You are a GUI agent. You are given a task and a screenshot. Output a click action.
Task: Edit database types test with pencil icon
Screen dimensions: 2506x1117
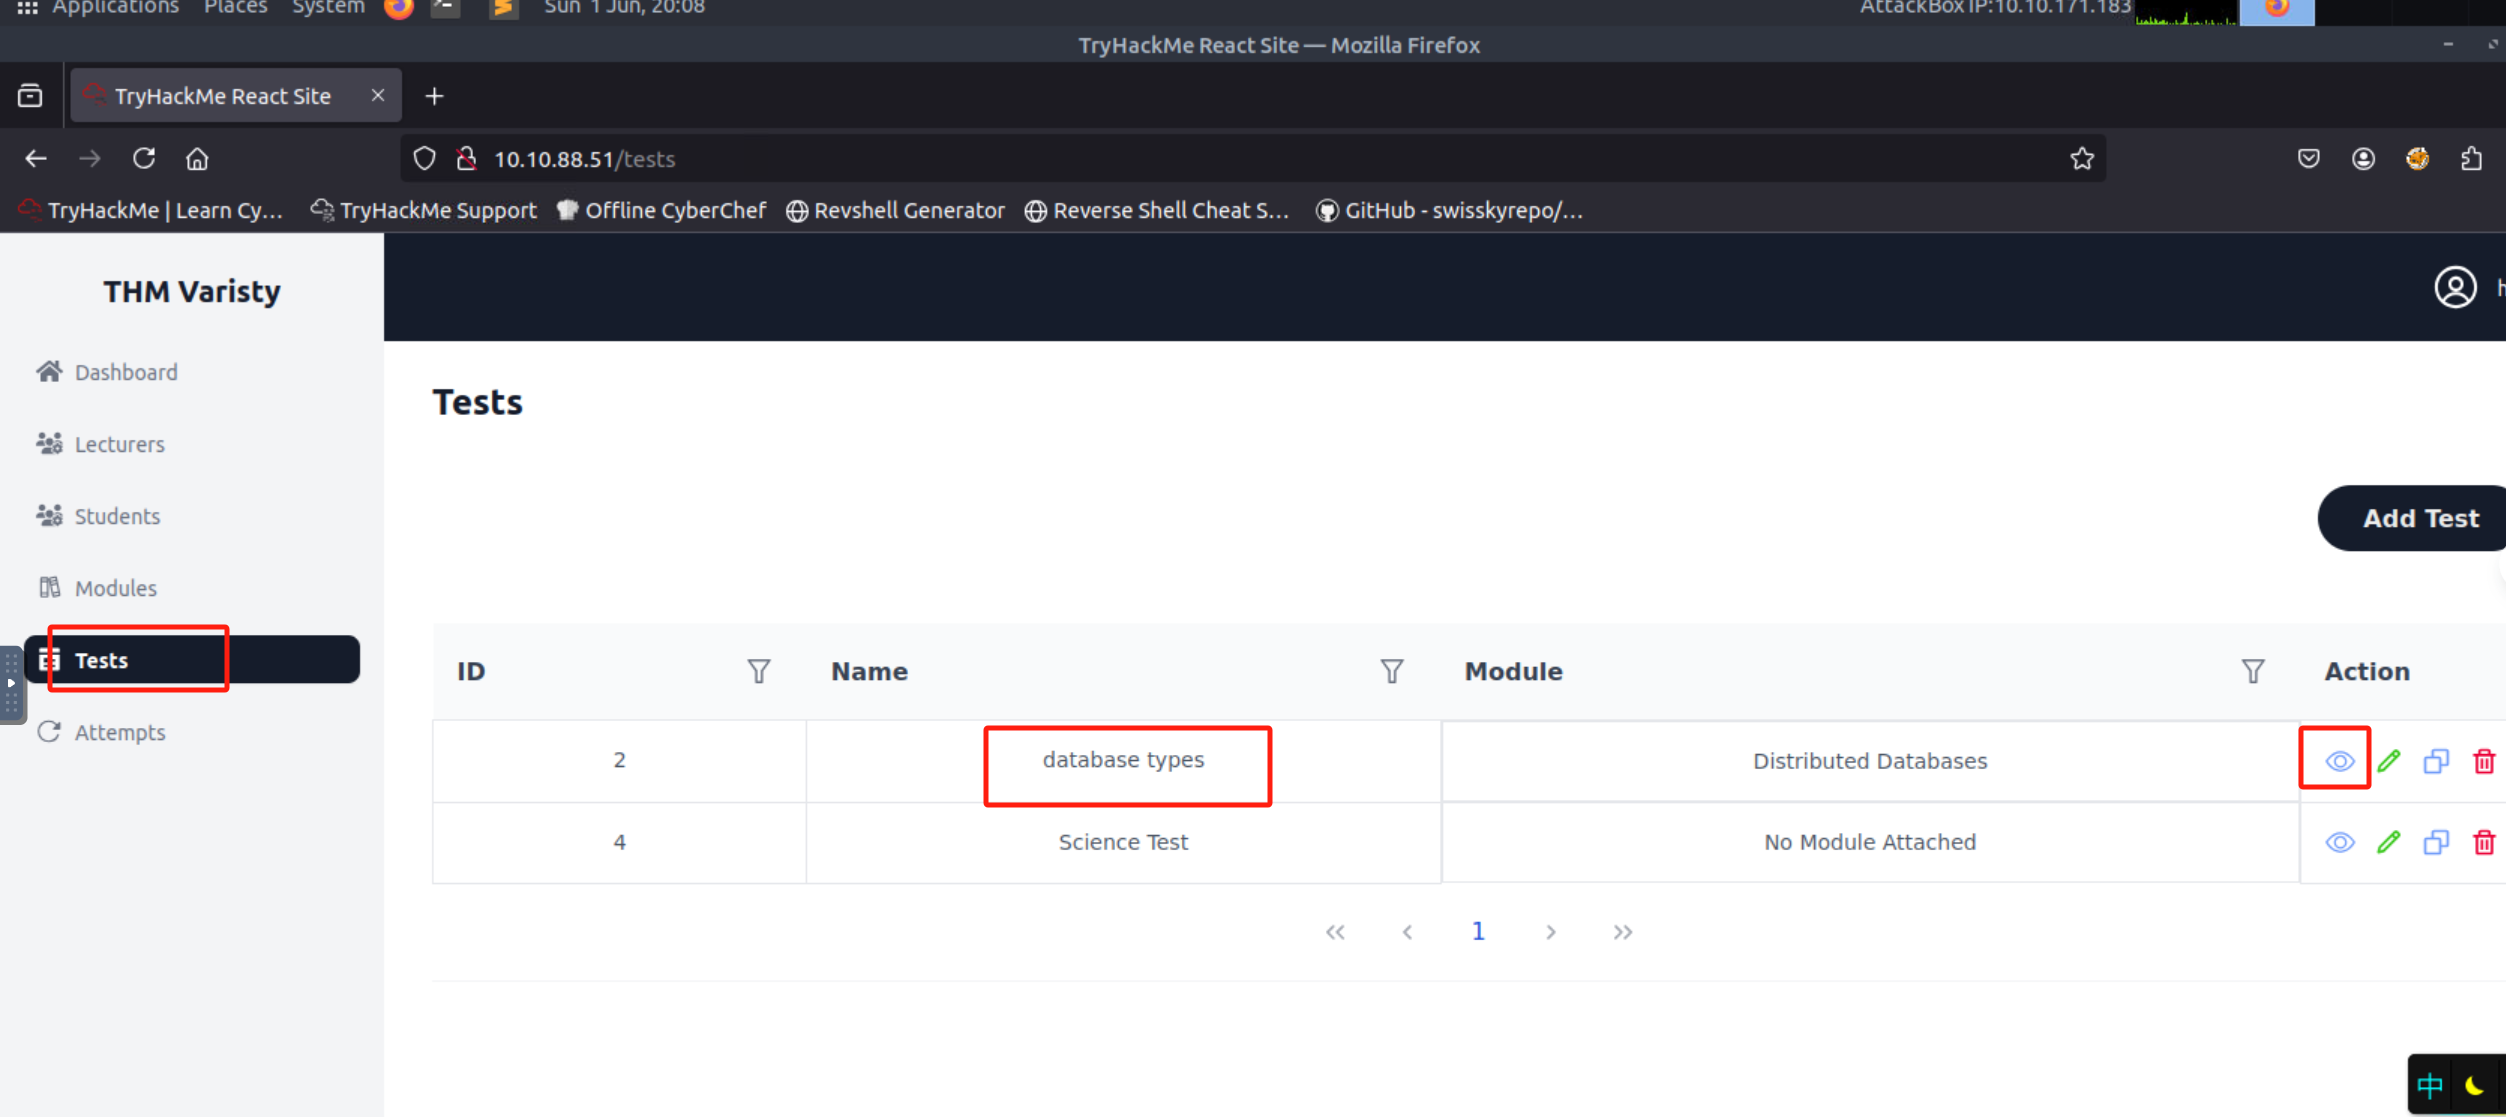click(2388, 761)
